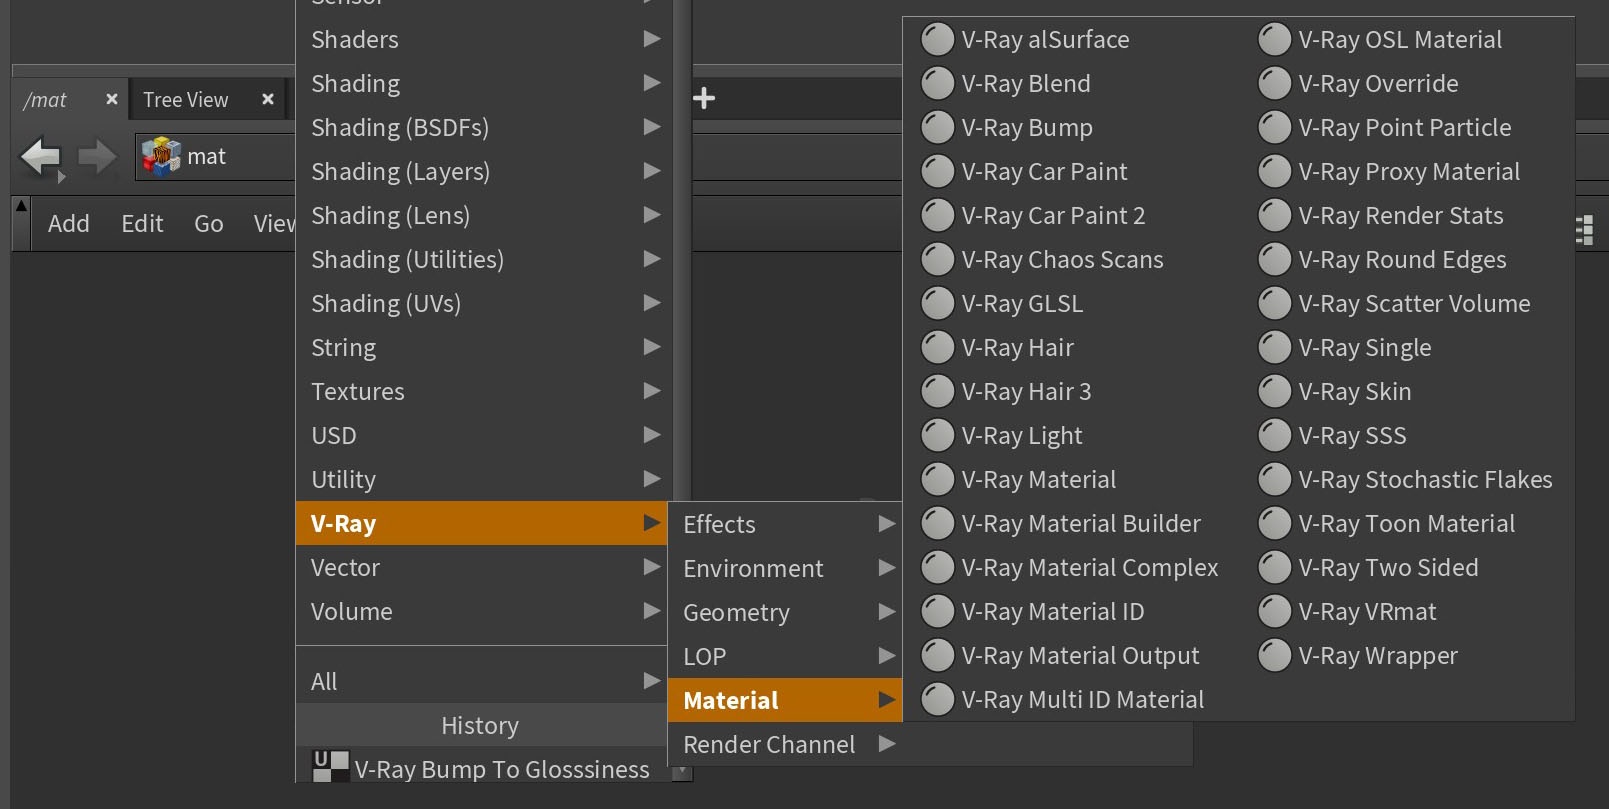Expand the V-Ray Effects submenu
The image size is (1609, 809).
785,524
